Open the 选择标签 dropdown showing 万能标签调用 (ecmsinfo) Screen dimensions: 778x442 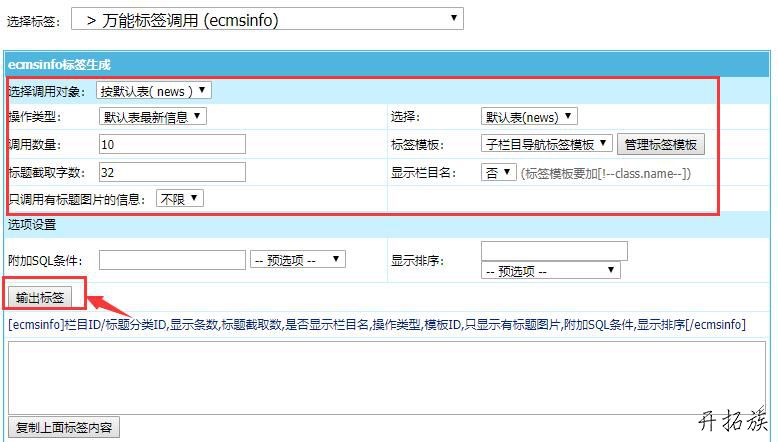[267, 19]
